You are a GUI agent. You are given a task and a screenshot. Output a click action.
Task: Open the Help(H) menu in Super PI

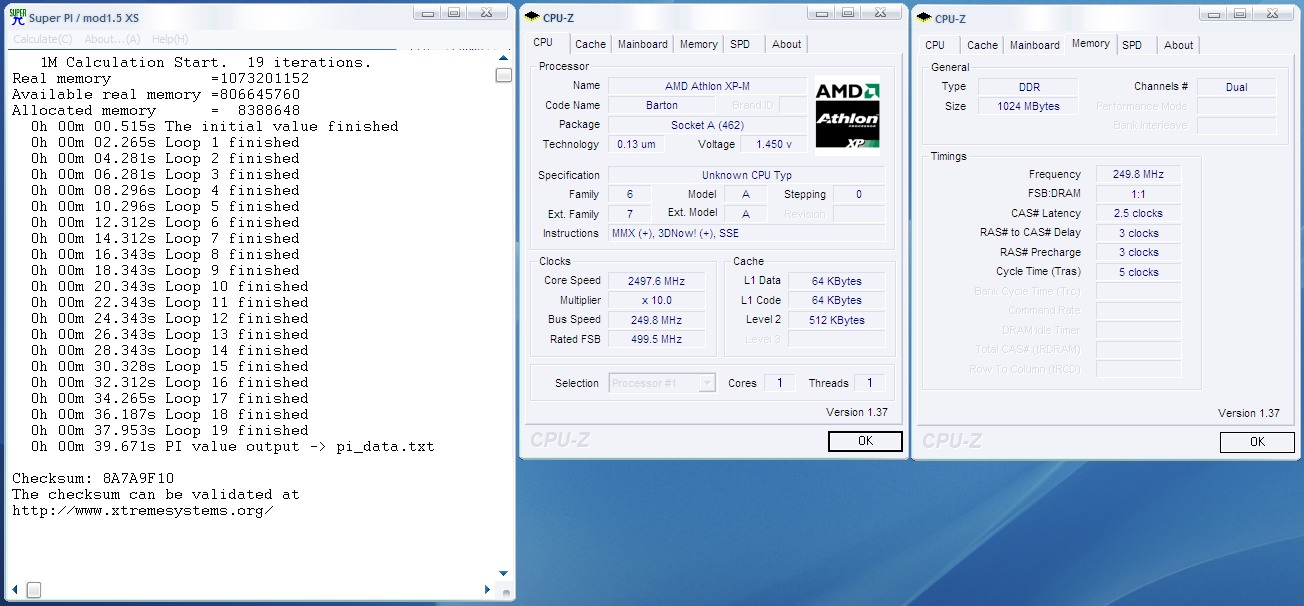169,39
